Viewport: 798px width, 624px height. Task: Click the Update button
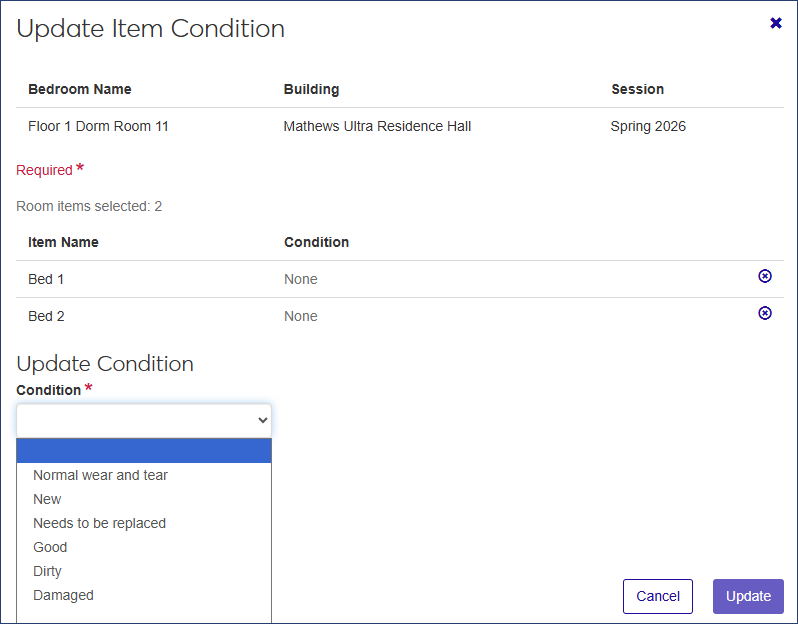748,596
